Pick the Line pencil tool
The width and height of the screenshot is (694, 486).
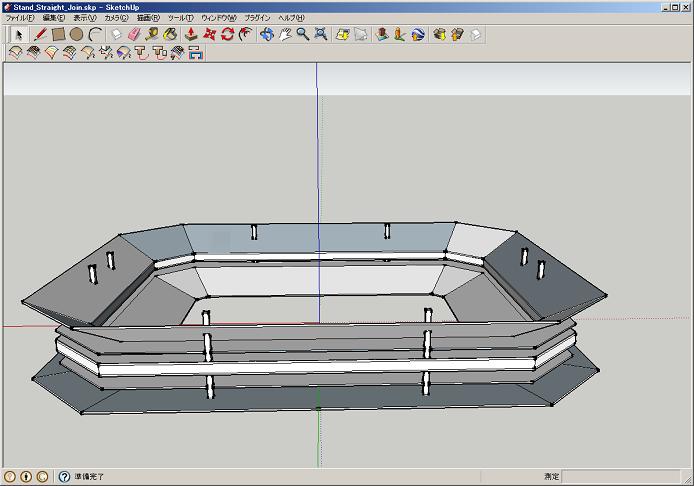pyautogui.click(x=41, y=34)
